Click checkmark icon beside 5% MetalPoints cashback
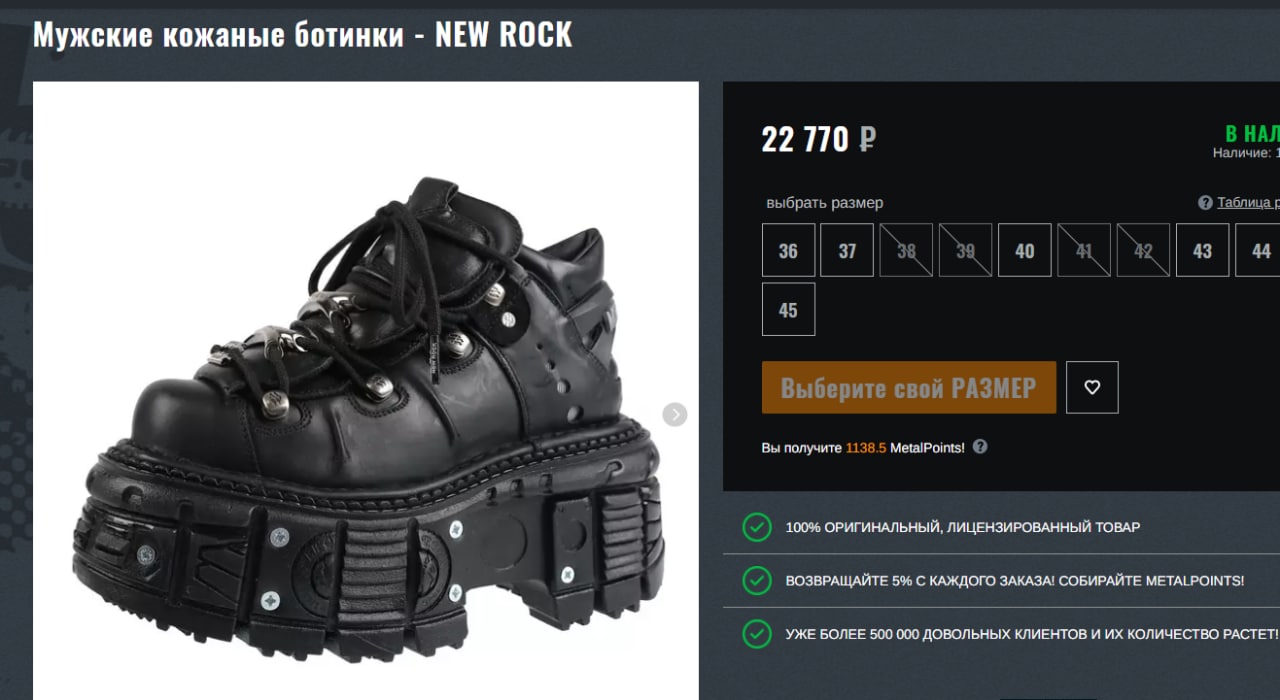This screenshot has height=700, width=1280. (757, 580)
